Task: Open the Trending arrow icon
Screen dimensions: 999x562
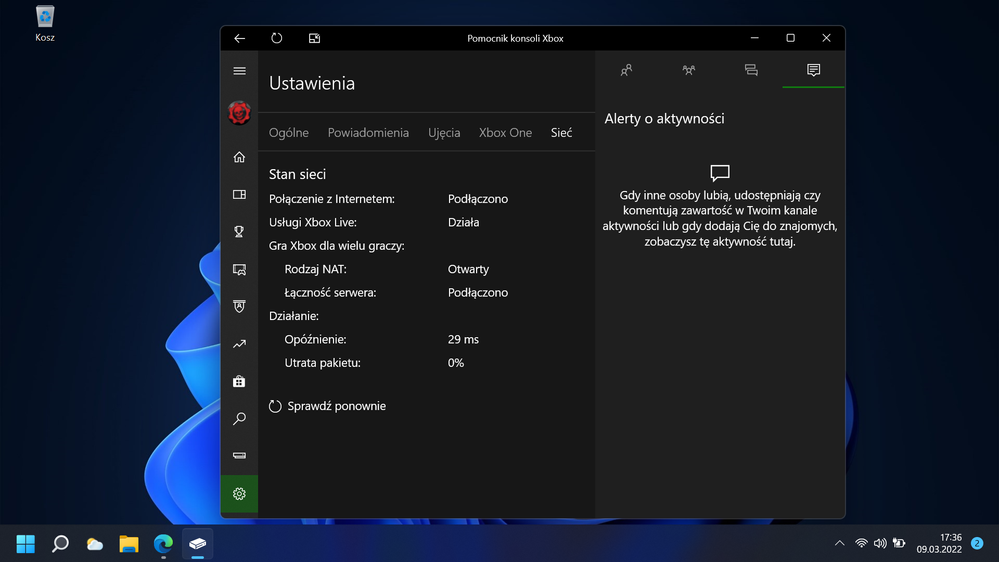Action: coord(239,344)
